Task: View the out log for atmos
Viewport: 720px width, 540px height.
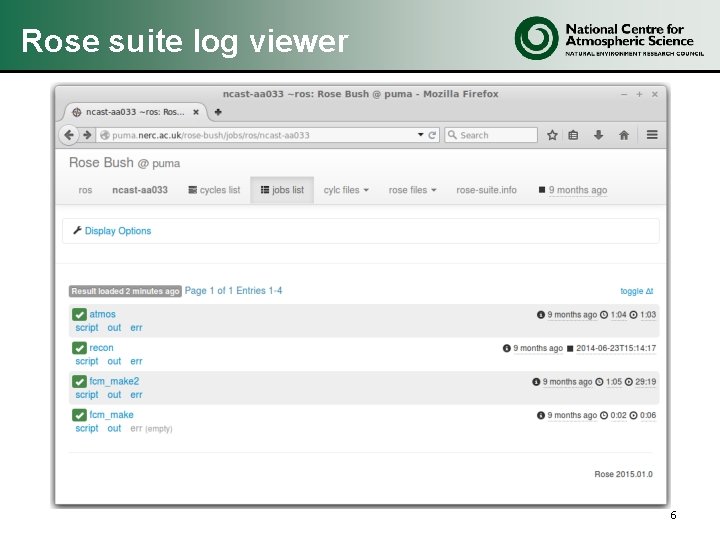Action: point(114,328)
